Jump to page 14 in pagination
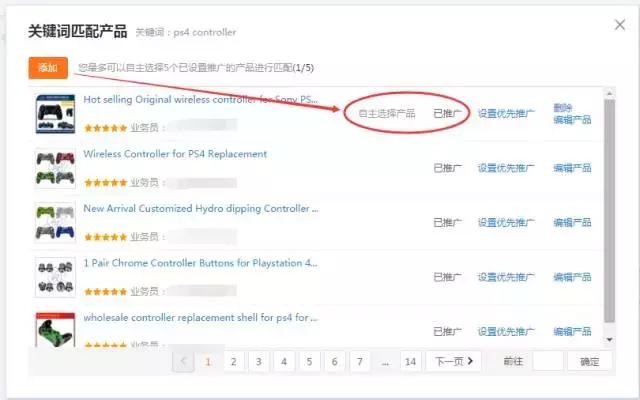Viewport: 640px width, 400px height. click(410, 361)
